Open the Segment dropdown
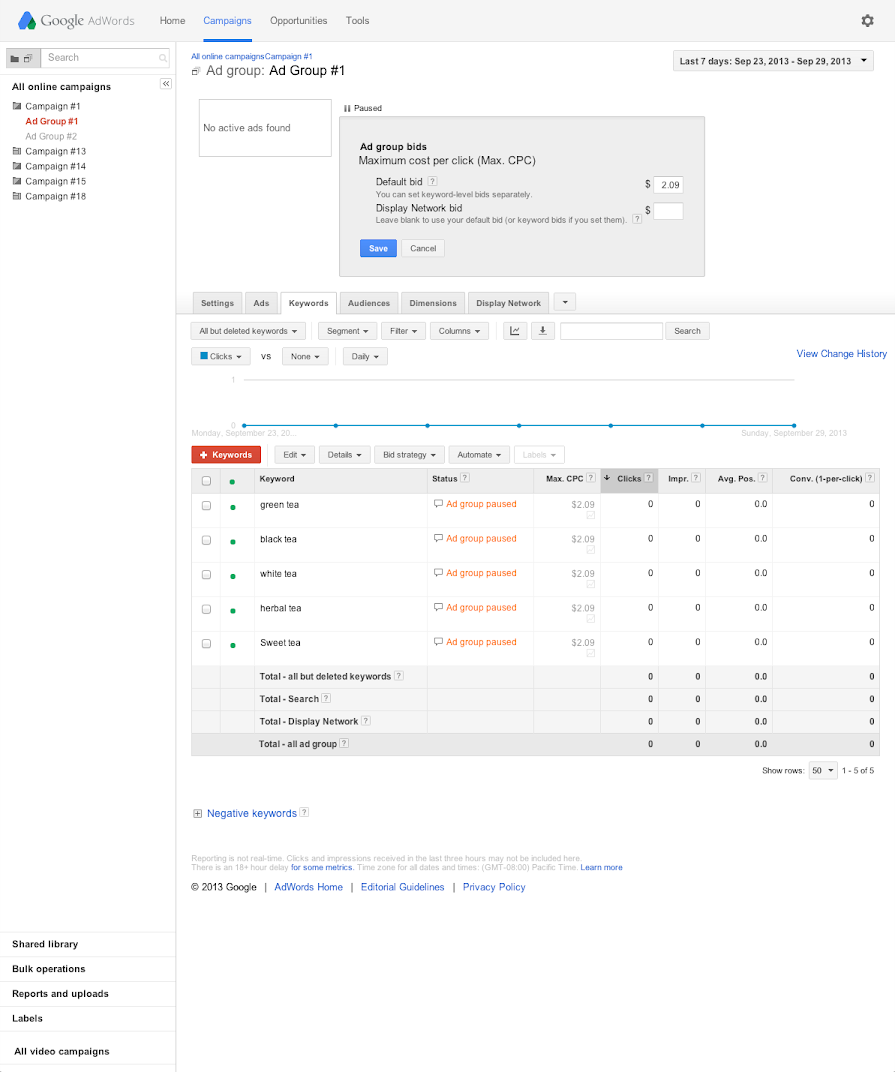The height and width of the screenshot is (1072, 895). pyautogui.click(x=347, y=331)
